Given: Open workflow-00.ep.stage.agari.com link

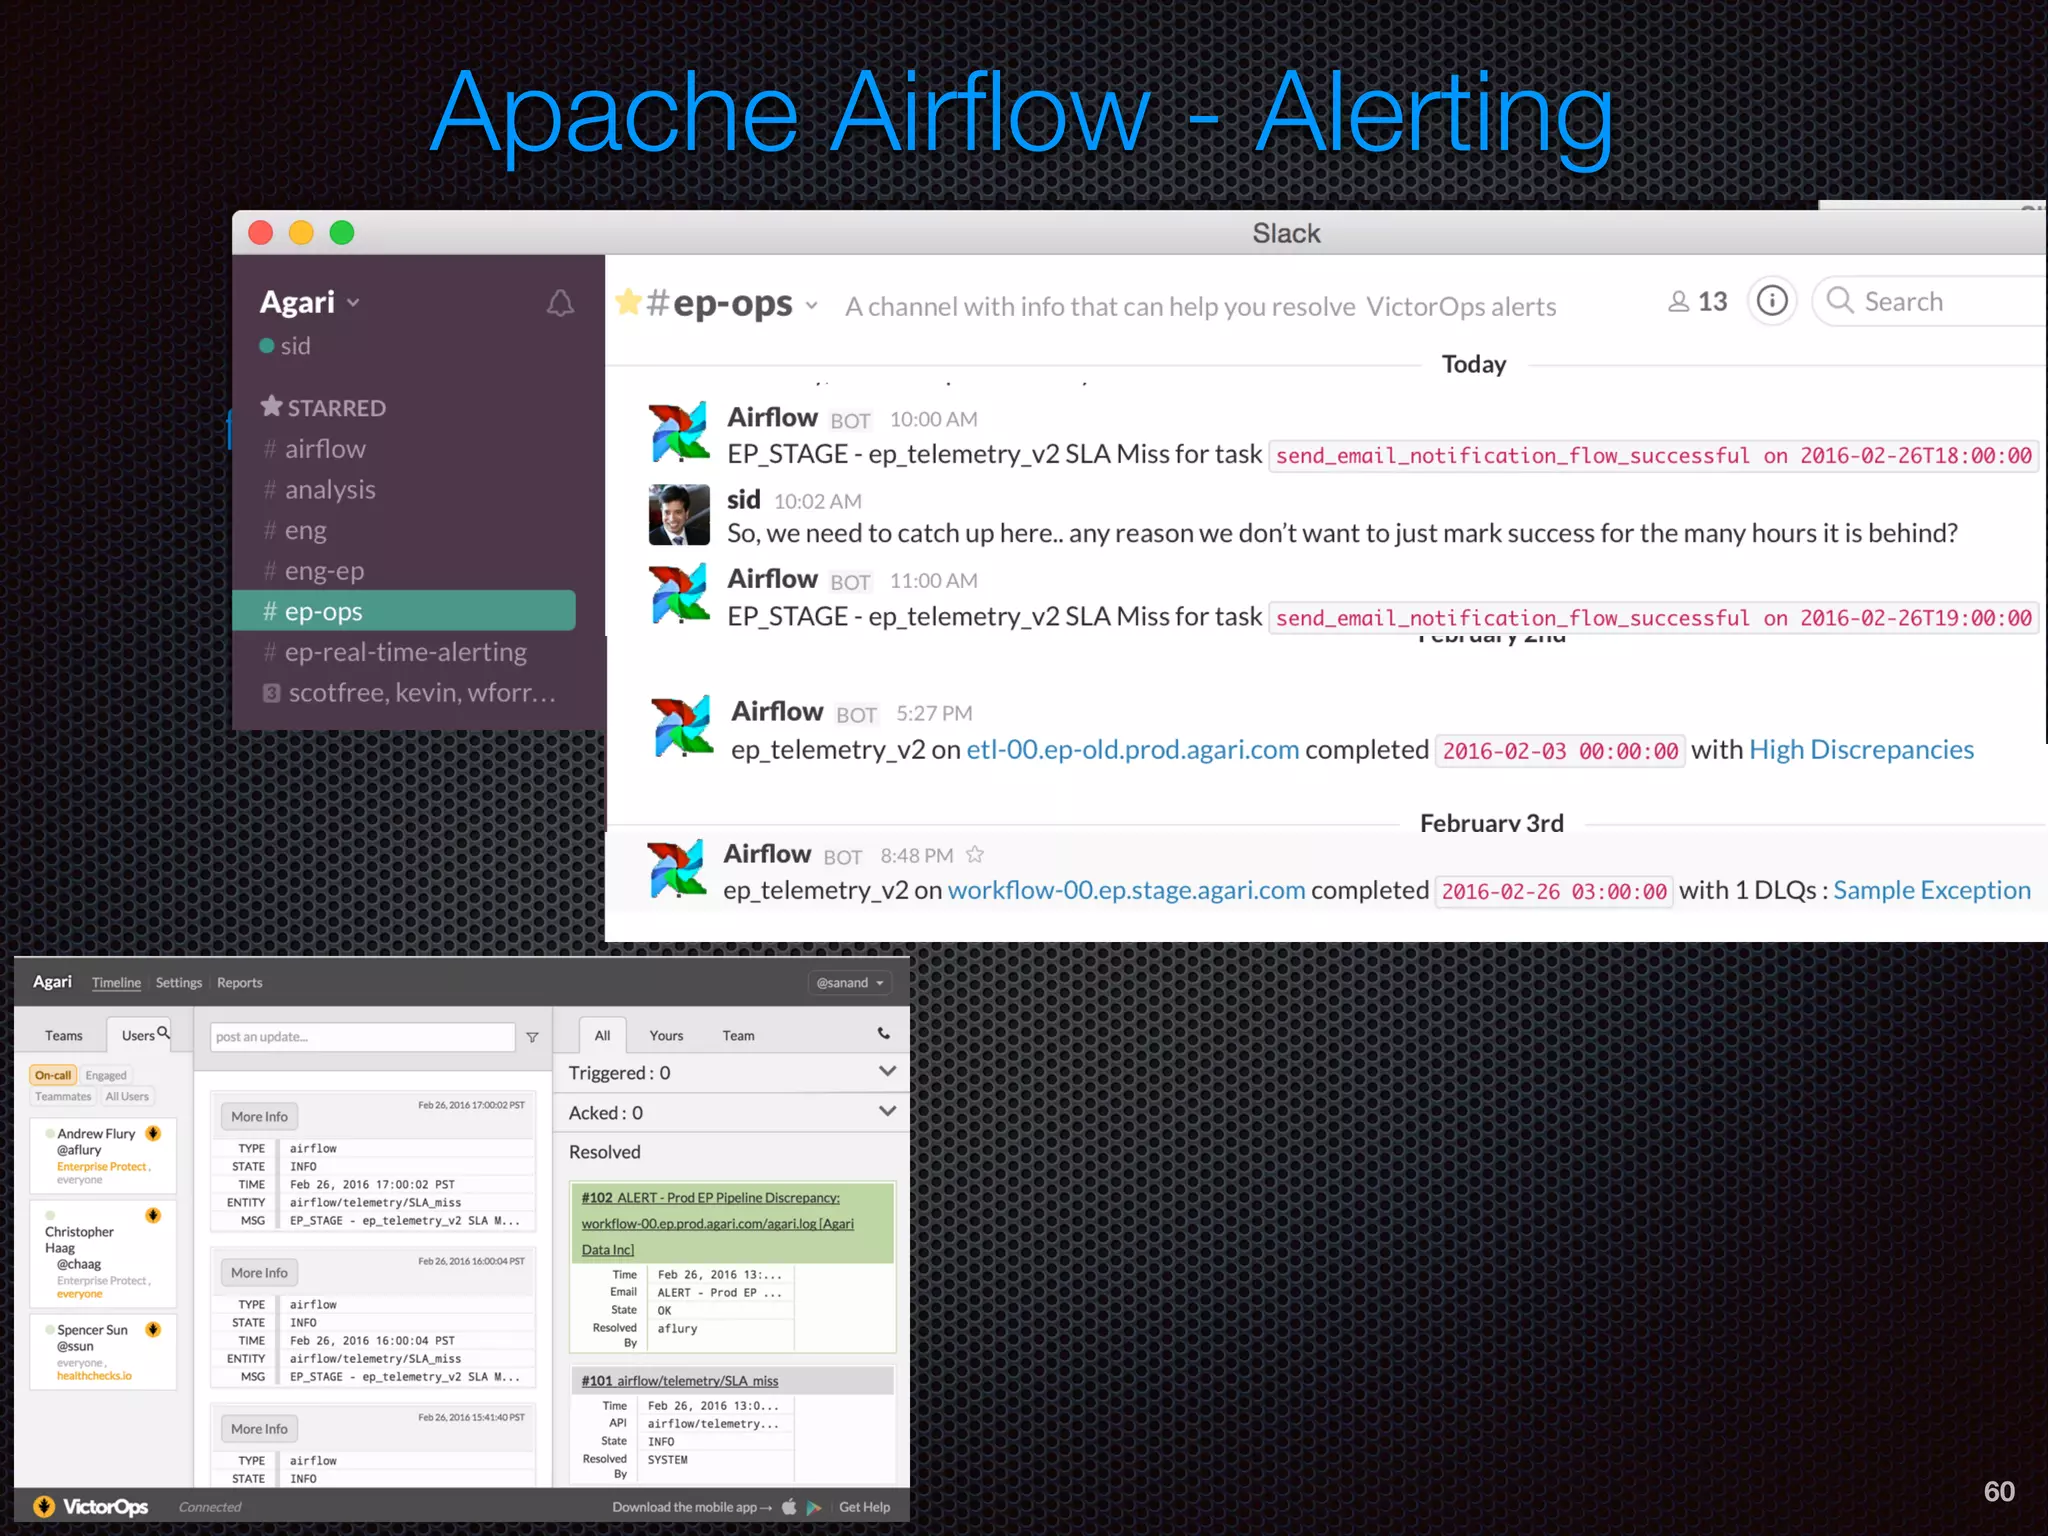Looking at the screenshot, I should 1126,890.
